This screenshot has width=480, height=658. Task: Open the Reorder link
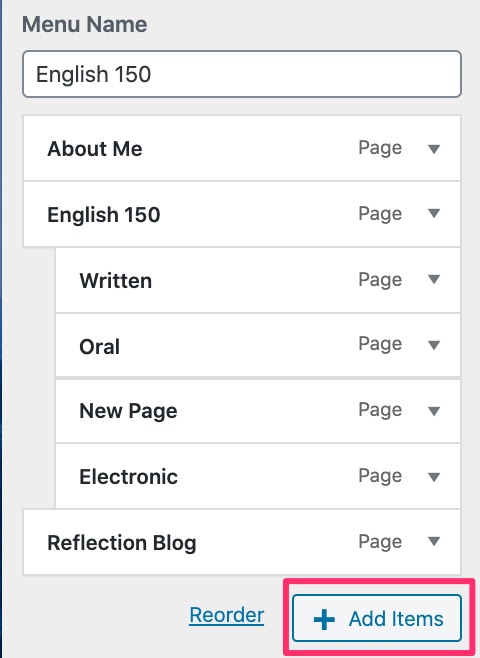[x=227, y=616]
